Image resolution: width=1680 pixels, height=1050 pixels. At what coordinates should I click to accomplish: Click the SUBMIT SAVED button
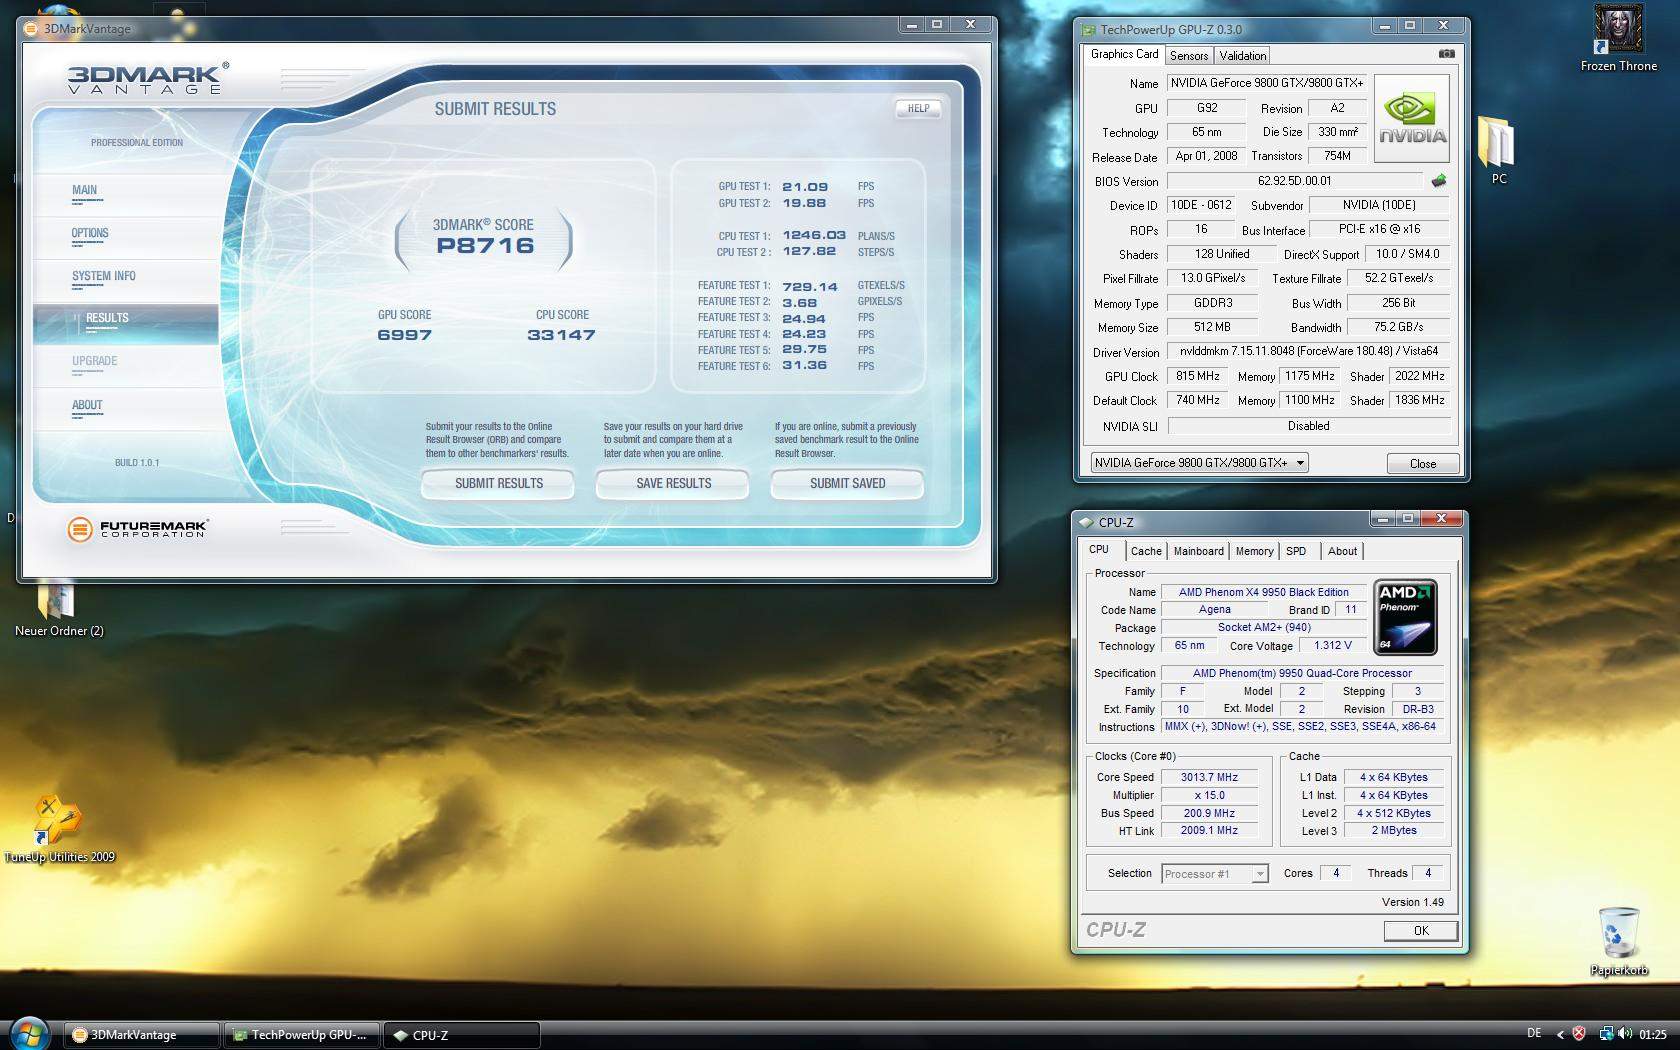coord(847,484)
